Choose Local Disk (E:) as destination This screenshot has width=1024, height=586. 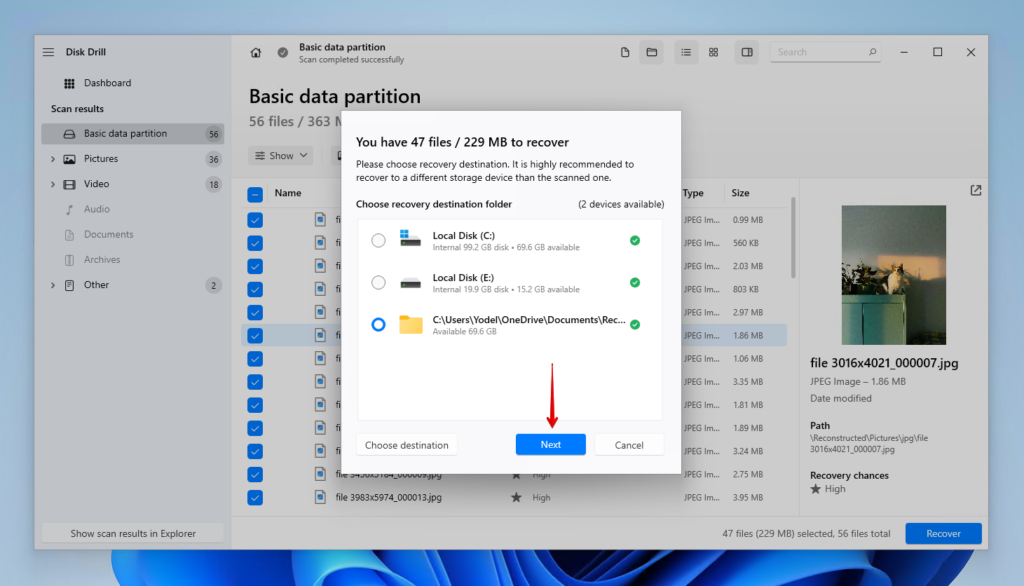(x=378, y=282)
